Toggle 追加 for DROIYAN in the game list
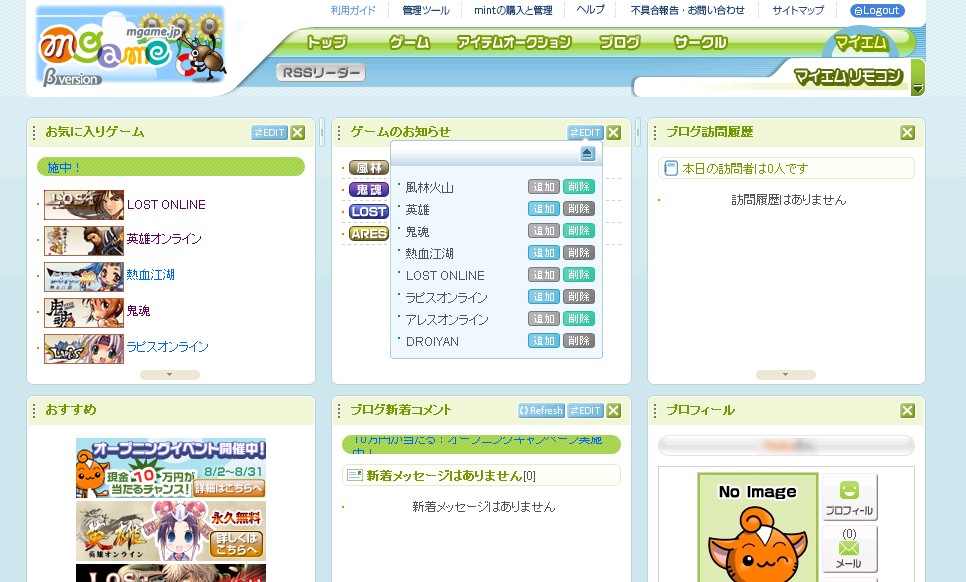The width and height of the screenshot is (966, 582). 543,341
